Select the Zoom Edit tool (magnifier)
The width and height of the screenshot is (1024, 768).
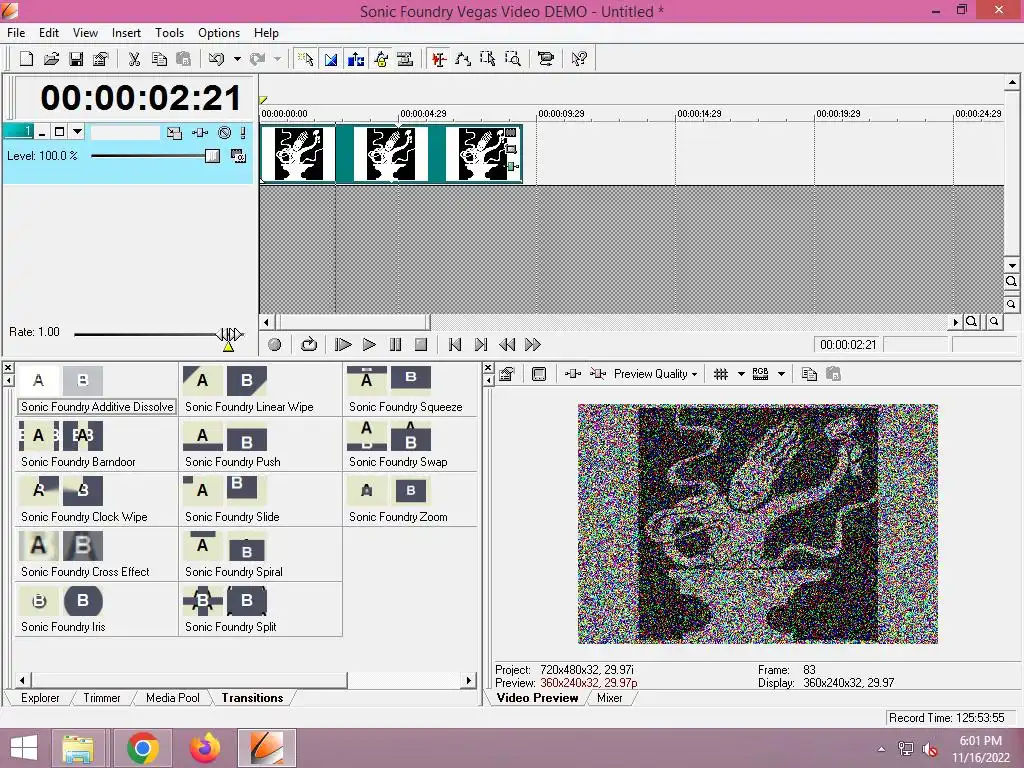click(x=513, y=59)
